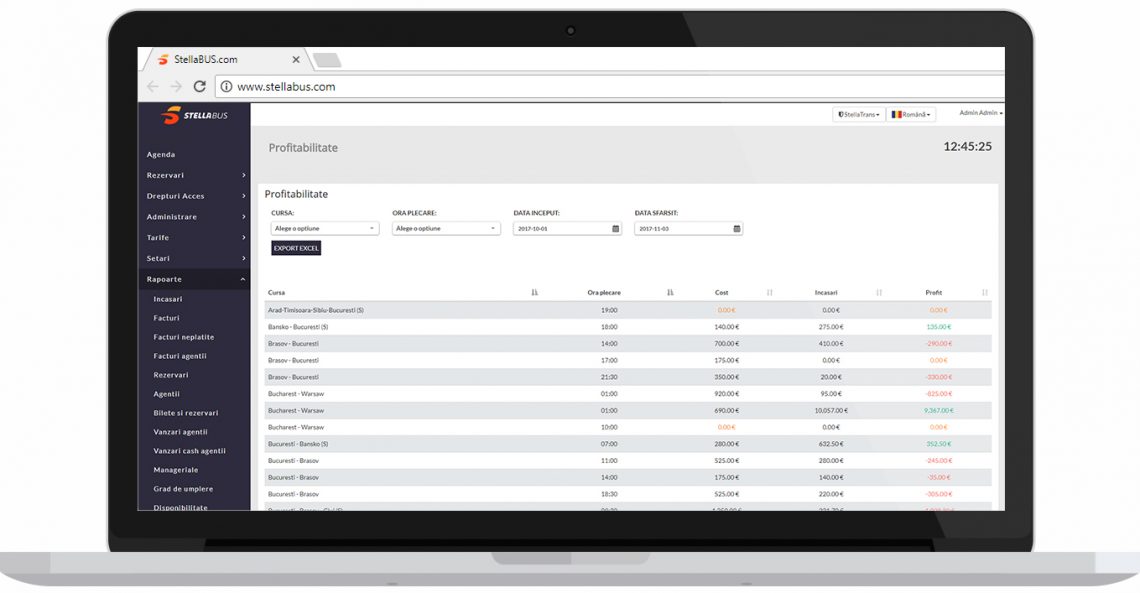Open calendar icon in Data Sfarsit field
The width and height of the screenshot is (1140, 593).
tap(736, 228)
